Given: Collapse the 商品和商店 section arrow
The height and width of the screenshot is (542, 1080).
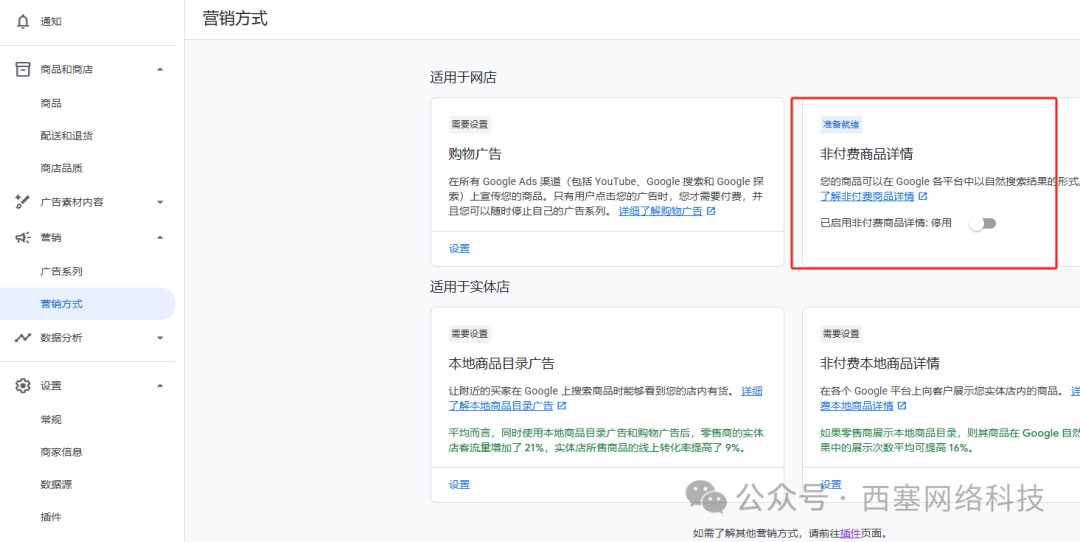Looking at the screenshot, I should tap(160, 69).
